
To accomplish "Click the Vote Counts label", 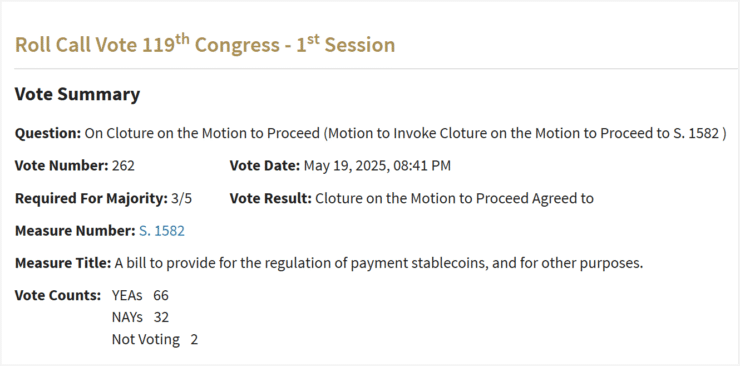I will tap(58, 295).
